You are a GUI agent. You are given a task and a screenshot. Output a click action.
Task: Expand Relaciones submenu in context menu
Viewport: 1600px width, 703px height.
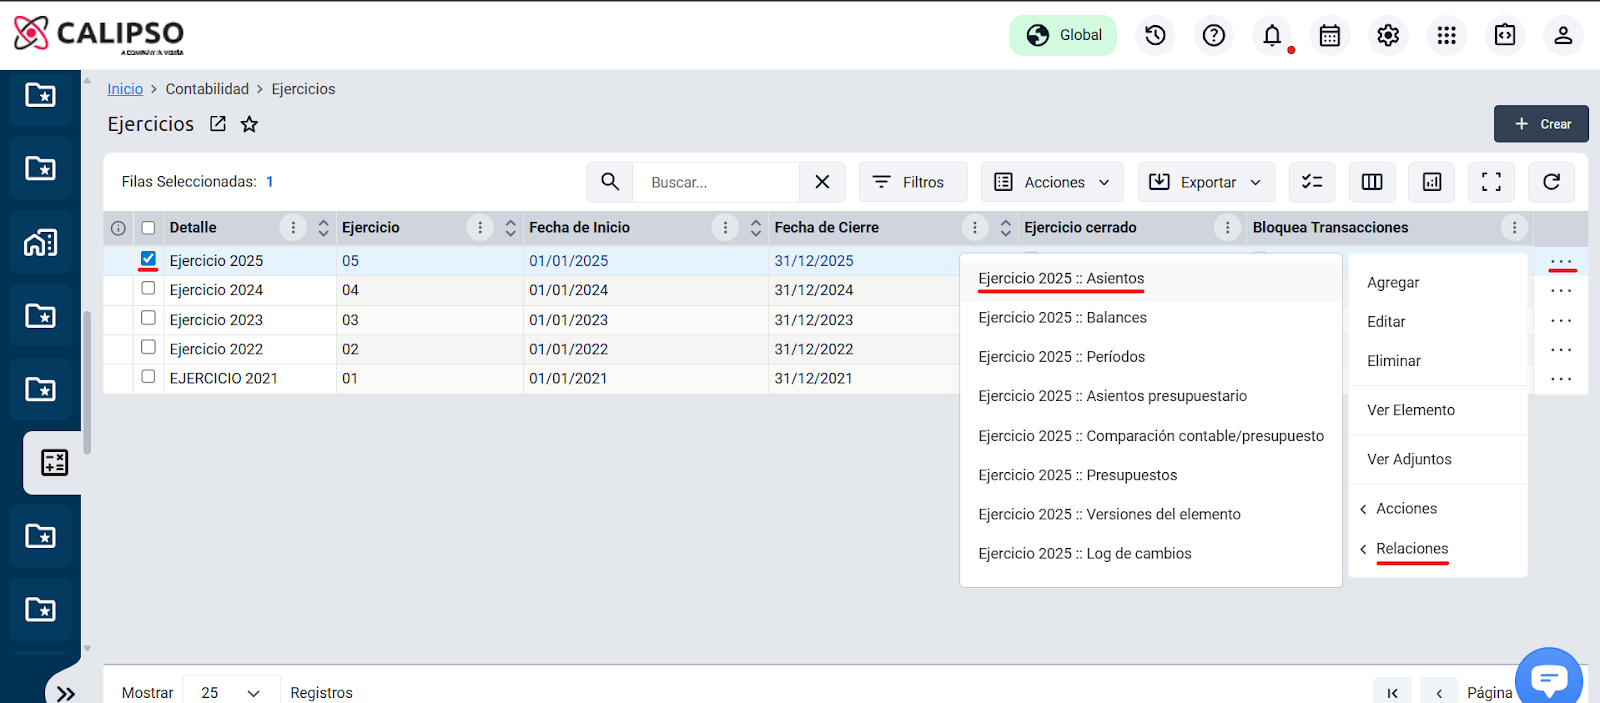pyautogui.click(x=1438, y=549)
